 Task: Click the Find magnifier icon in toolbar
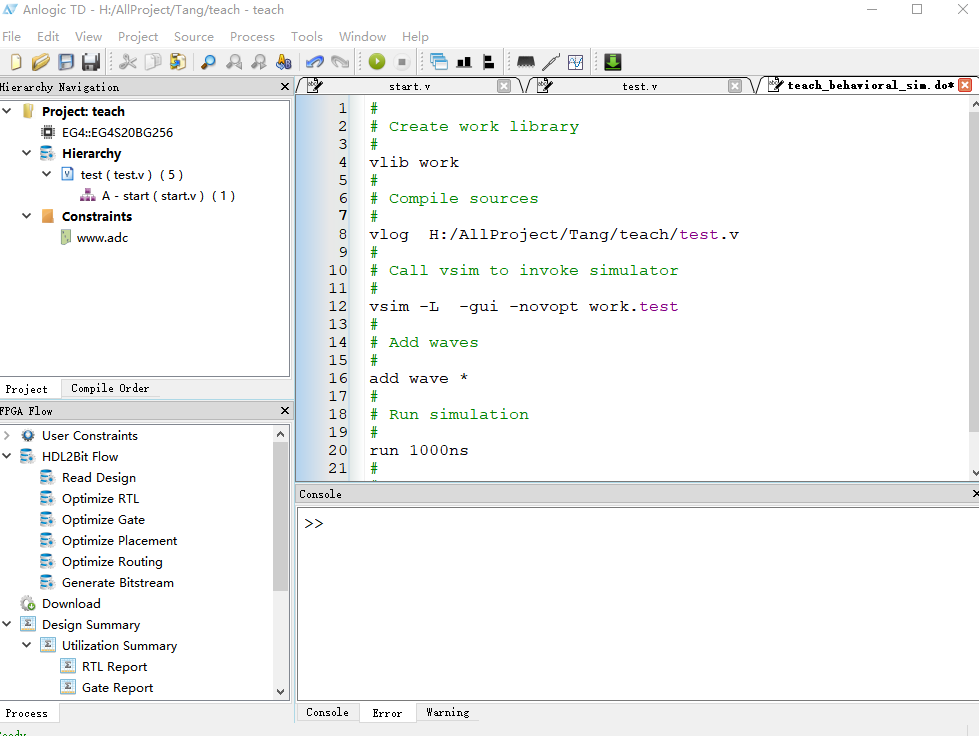click(x=208, y=62)
